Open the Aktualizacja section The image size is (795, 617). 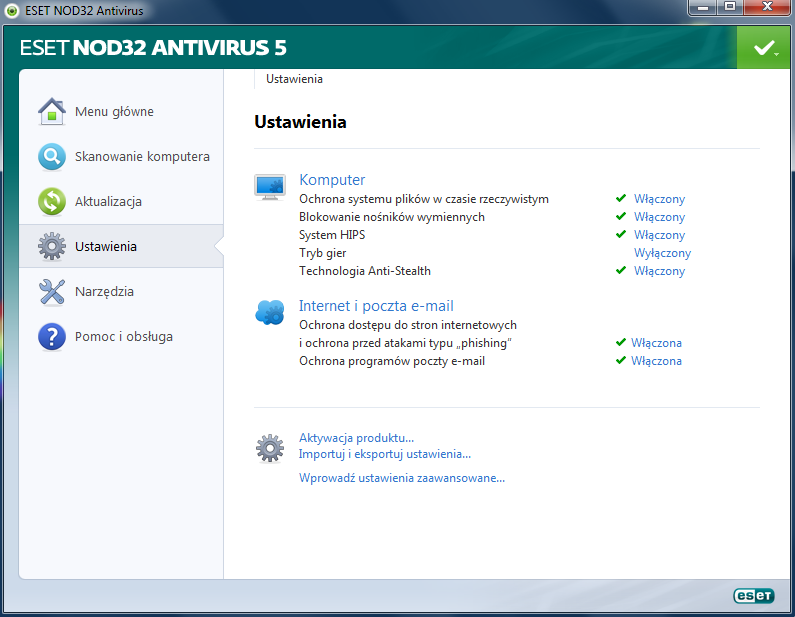(x=108, y=202)
